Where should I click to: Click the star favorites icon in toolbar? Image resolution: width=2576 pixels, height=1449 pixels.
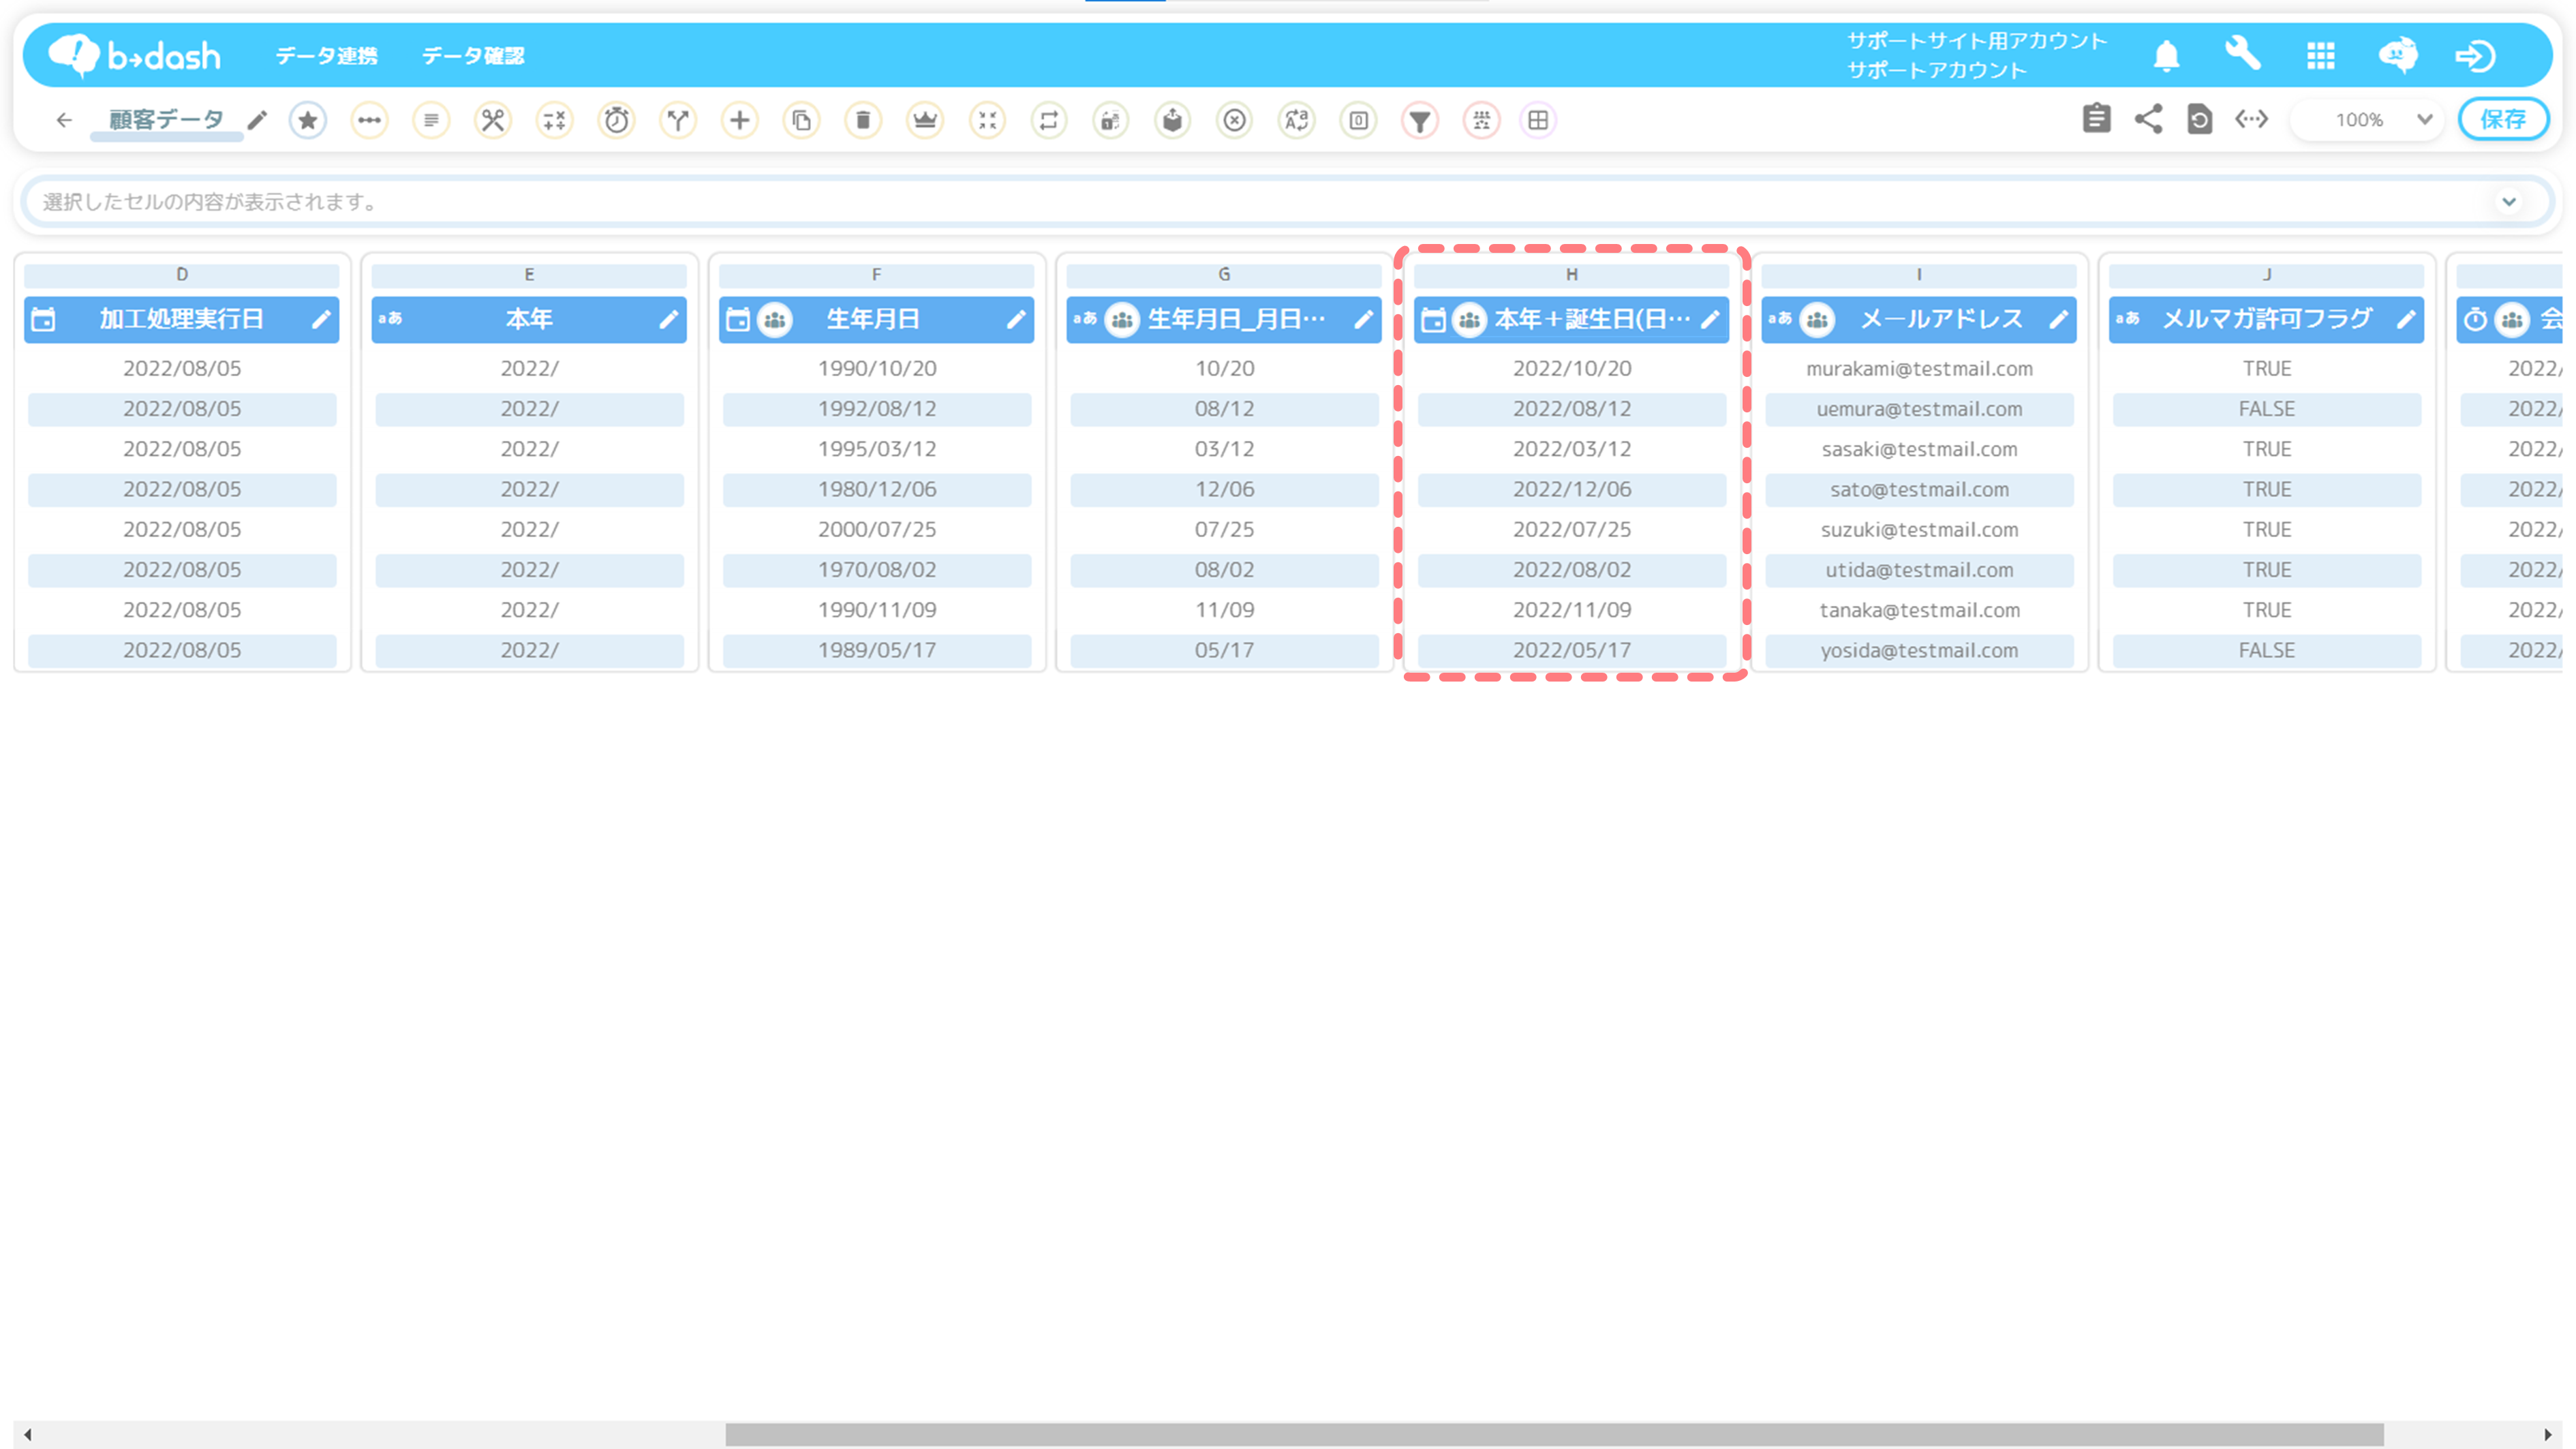(308, 120)
